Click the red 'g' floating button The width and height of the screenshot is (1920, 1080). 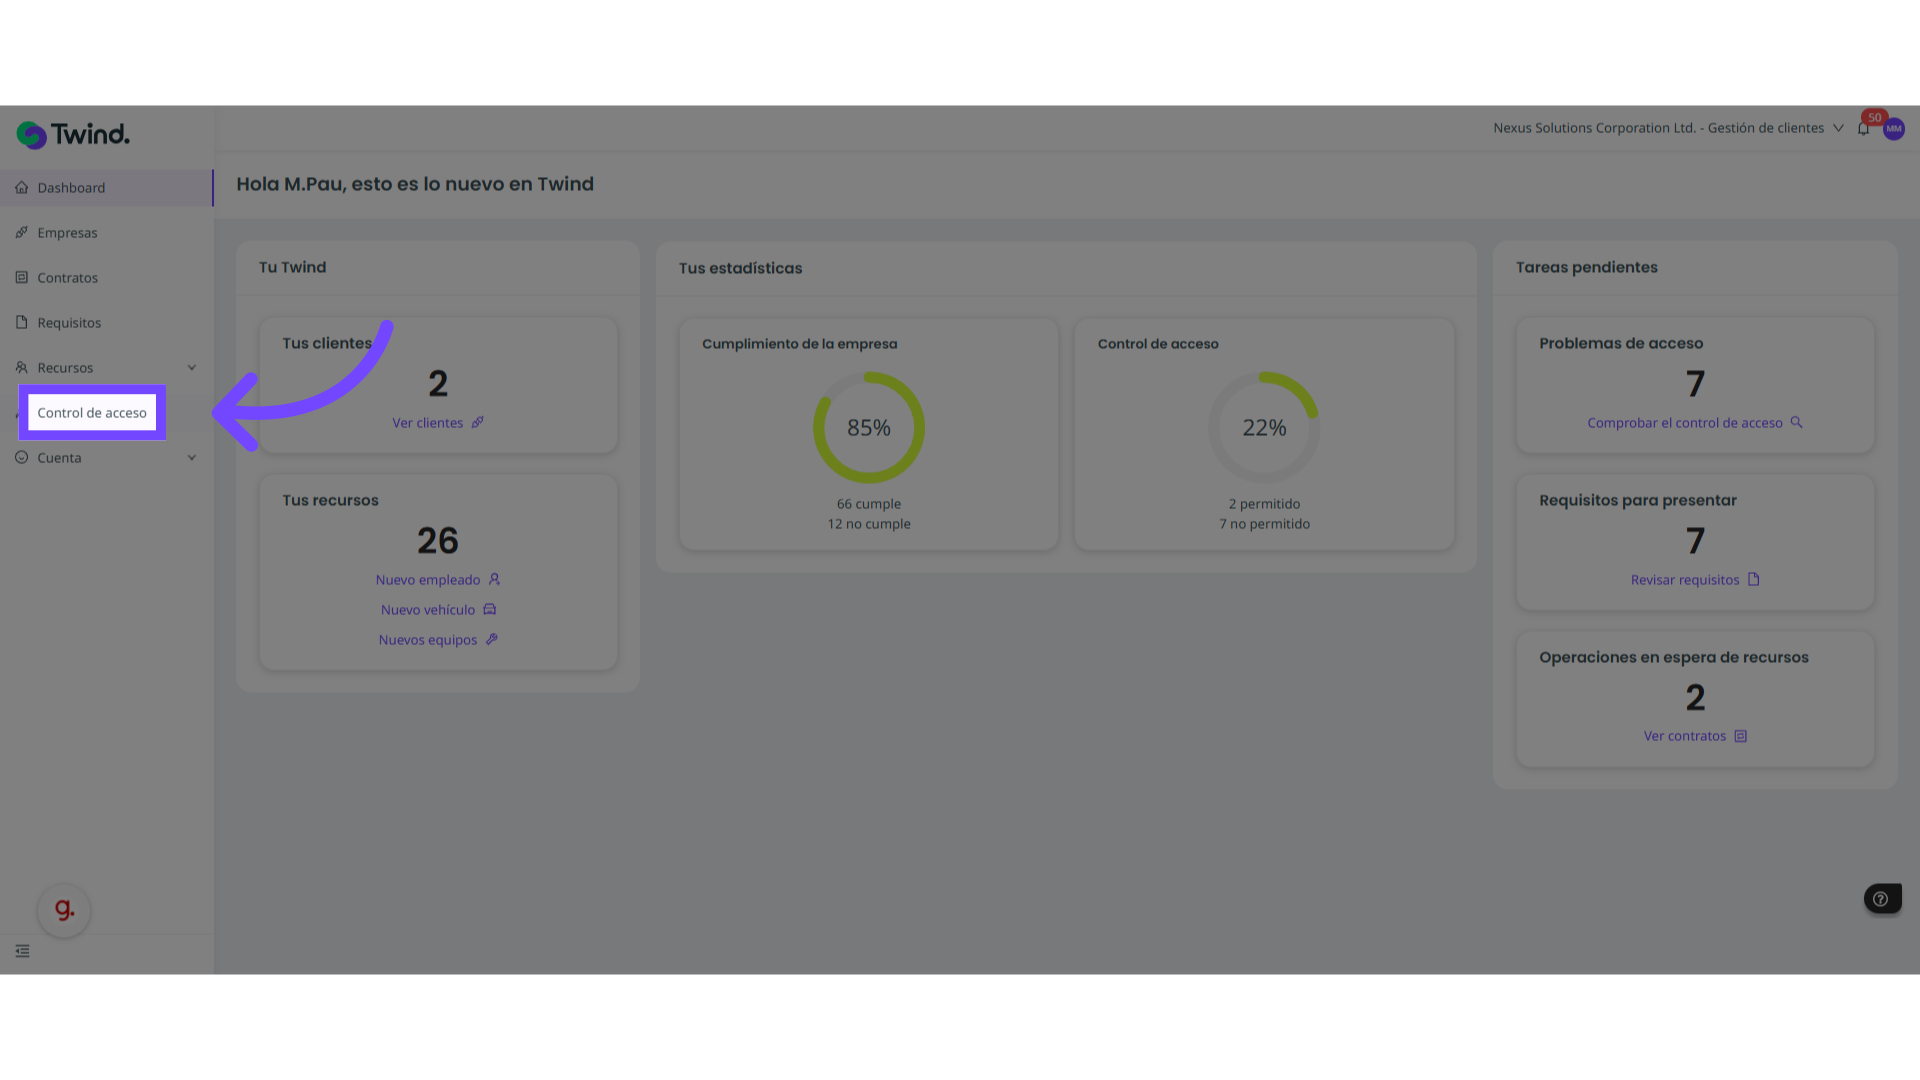pos(64,910)
